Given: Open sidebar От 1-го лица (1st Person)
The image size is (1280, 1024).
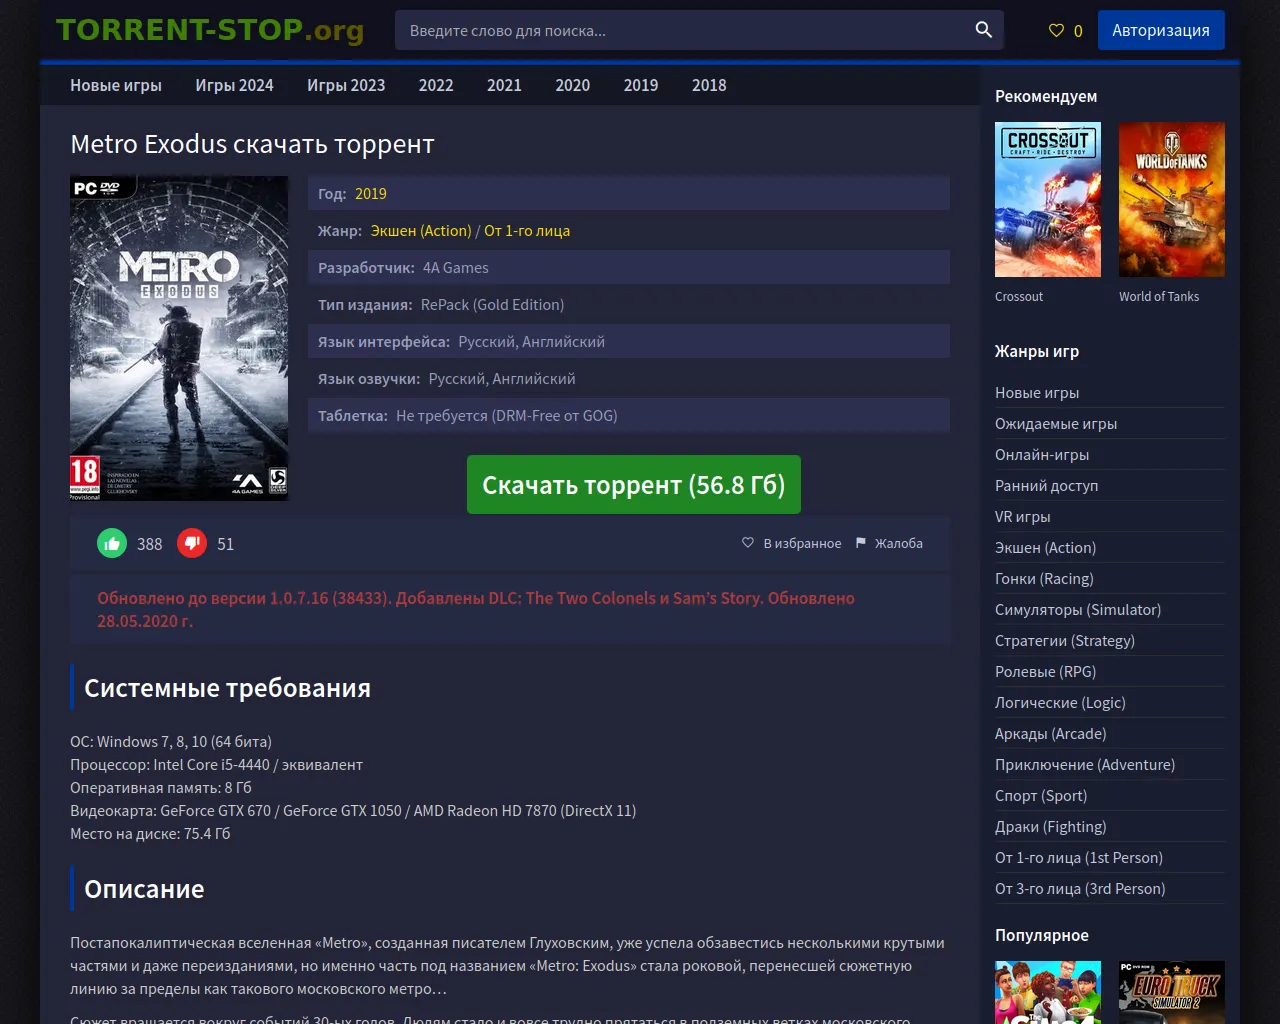Looking at the screenshot, I should click(1079, 857).
